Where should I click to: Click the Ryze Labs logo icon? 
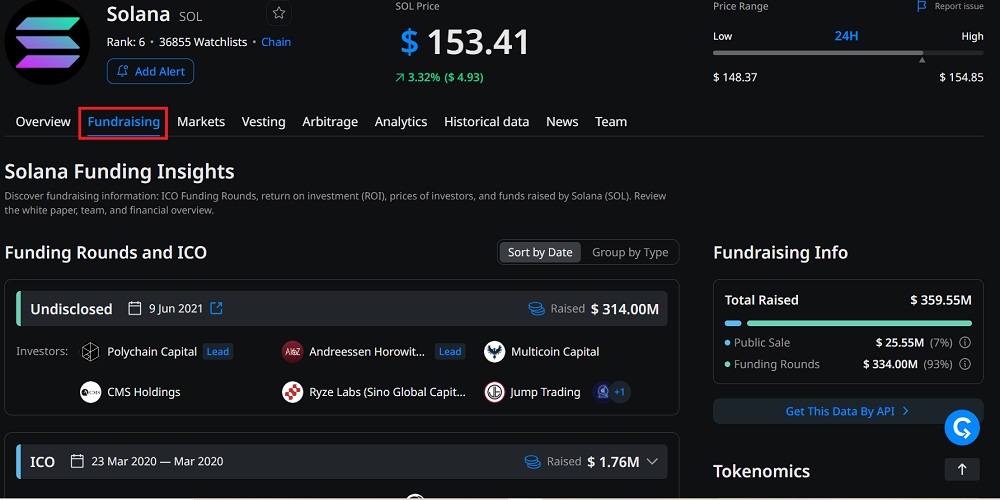click(x=292, y=392)
